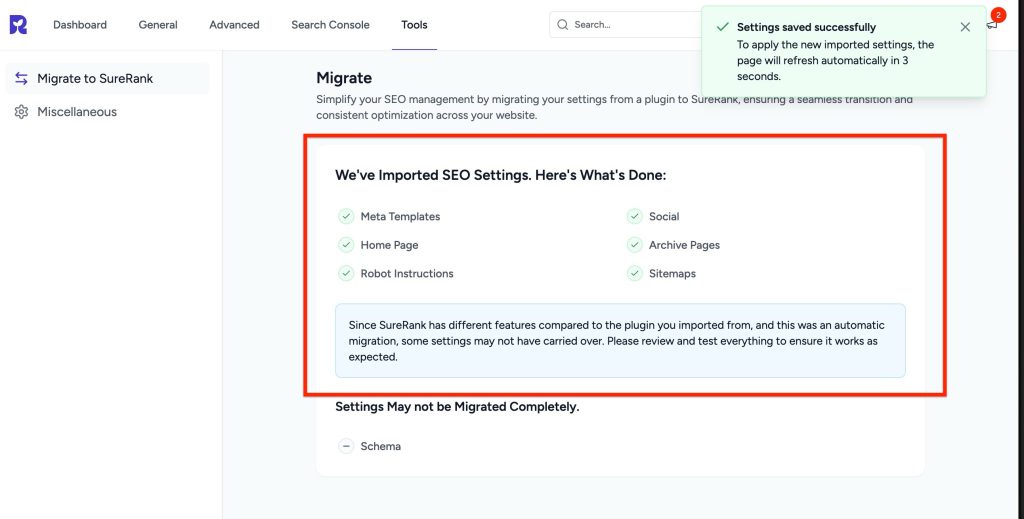Open the Dashboard tab
1024x519 pixels.
click(x=80, y=25)
